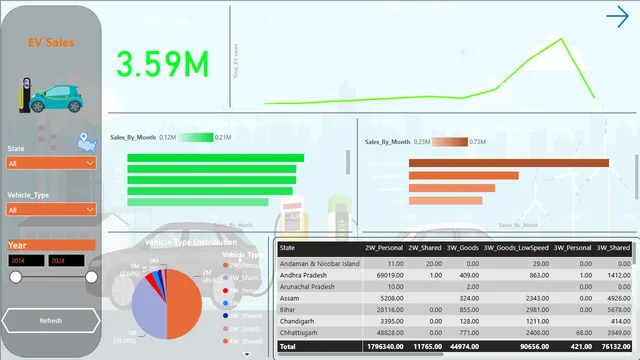Sort by 3W_Goods_LowSpeed column header

516,248
